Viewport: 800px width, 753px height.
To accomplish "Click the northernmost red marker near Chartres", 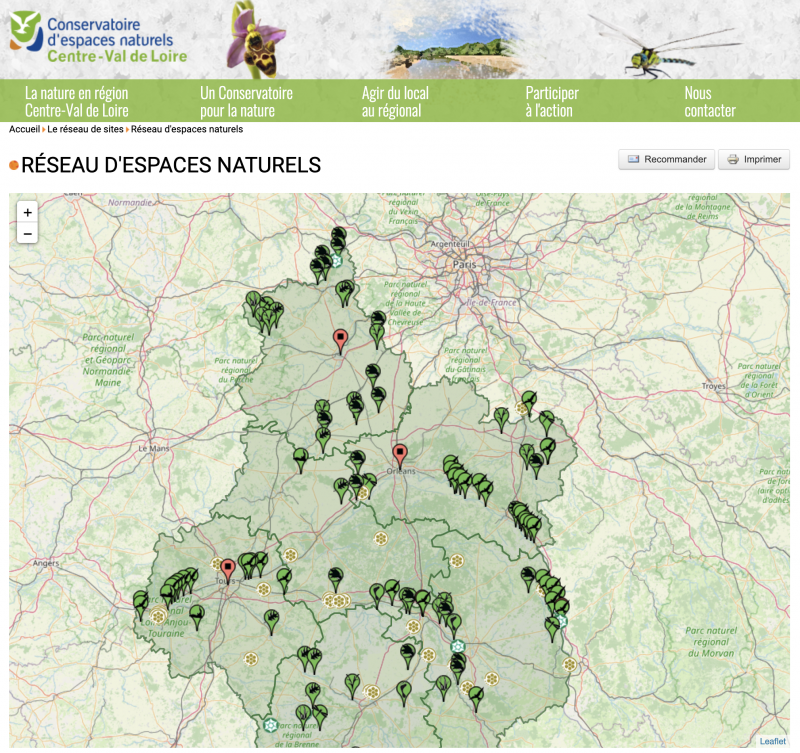I will tap(340, 339).
